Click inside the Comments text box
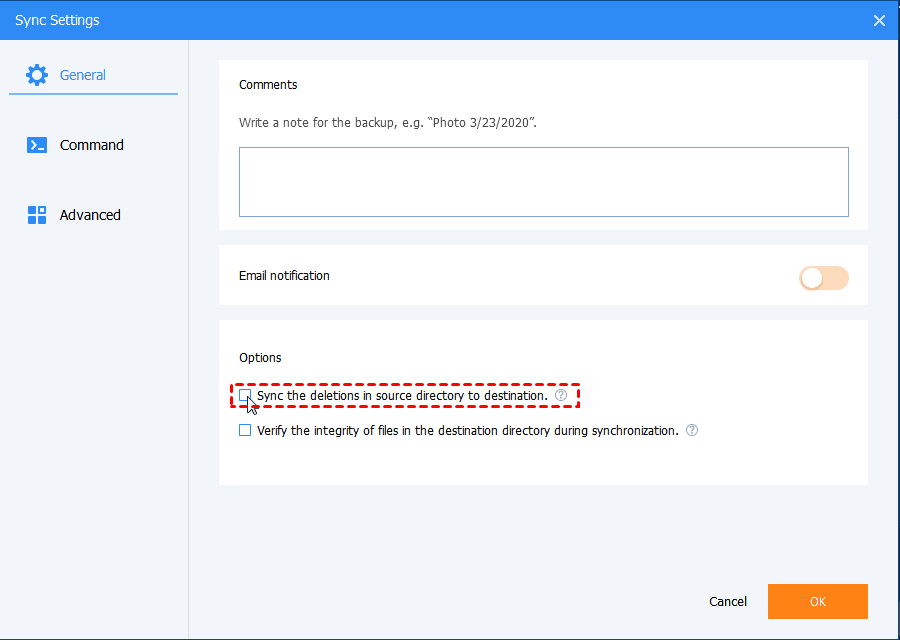Screen dimensions: 900x640 [543, 181]
